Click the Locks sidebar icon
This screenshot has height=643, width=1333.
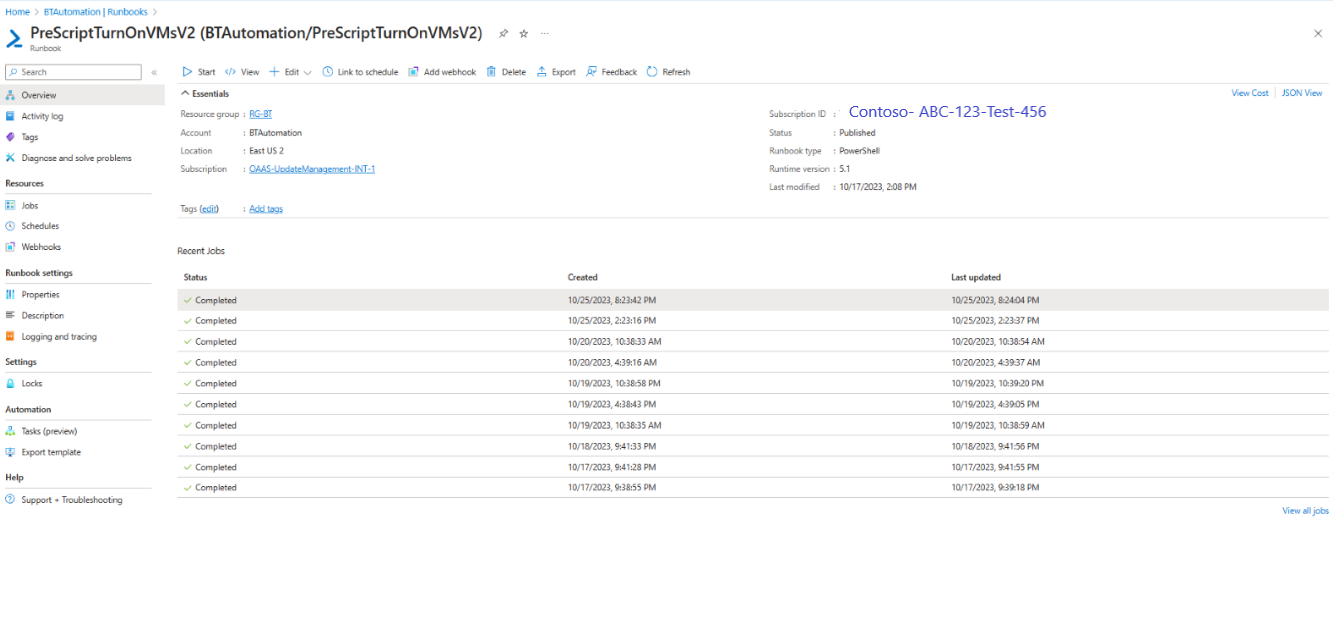(11, 383)
